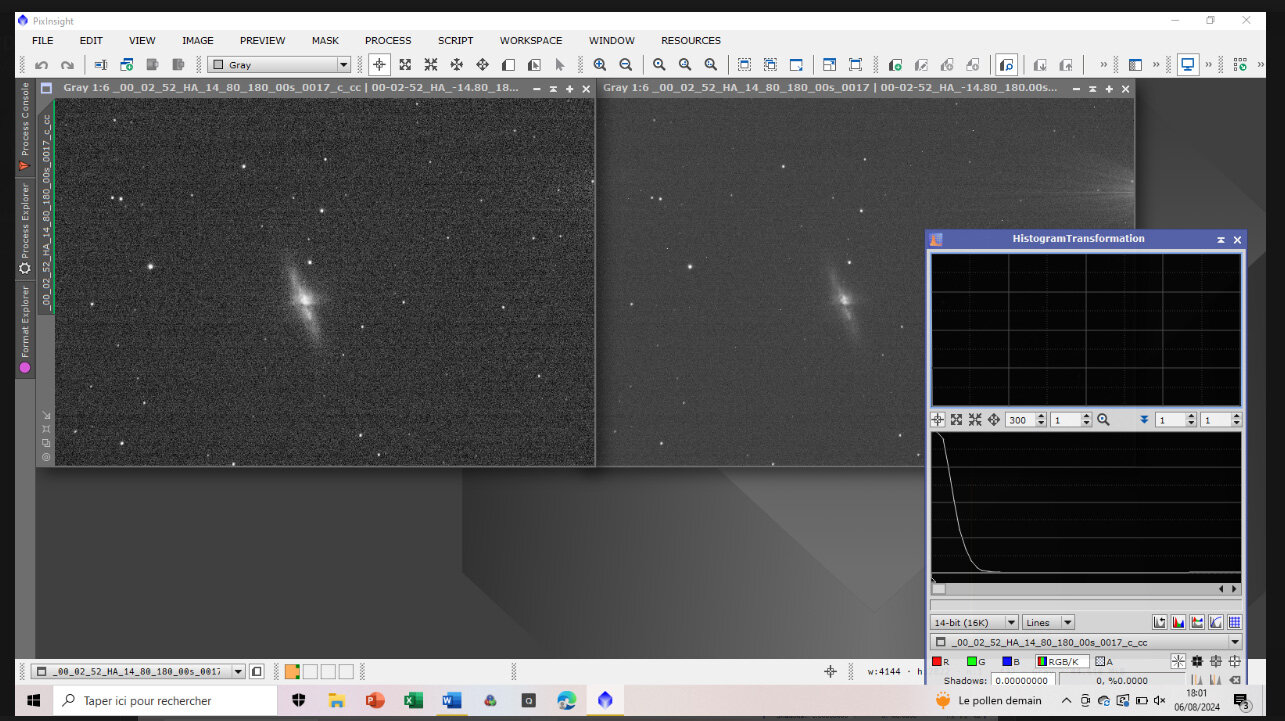Select the RGB/K combined channel button

[x=1062, y=661]
